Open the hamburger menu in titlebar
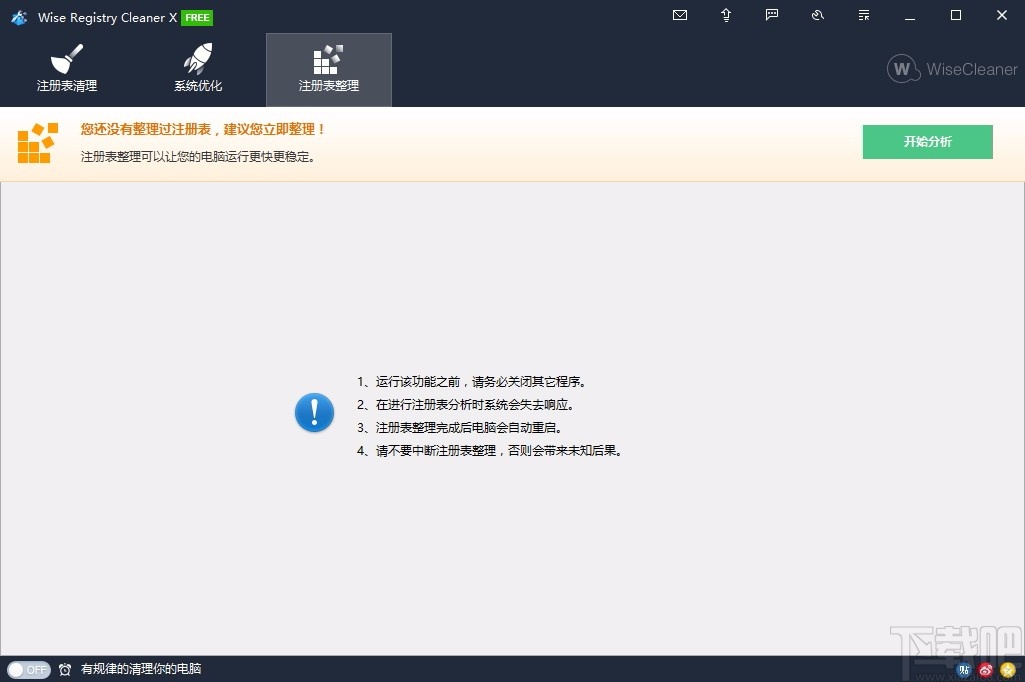1025x682 pixels. (863, 15)
